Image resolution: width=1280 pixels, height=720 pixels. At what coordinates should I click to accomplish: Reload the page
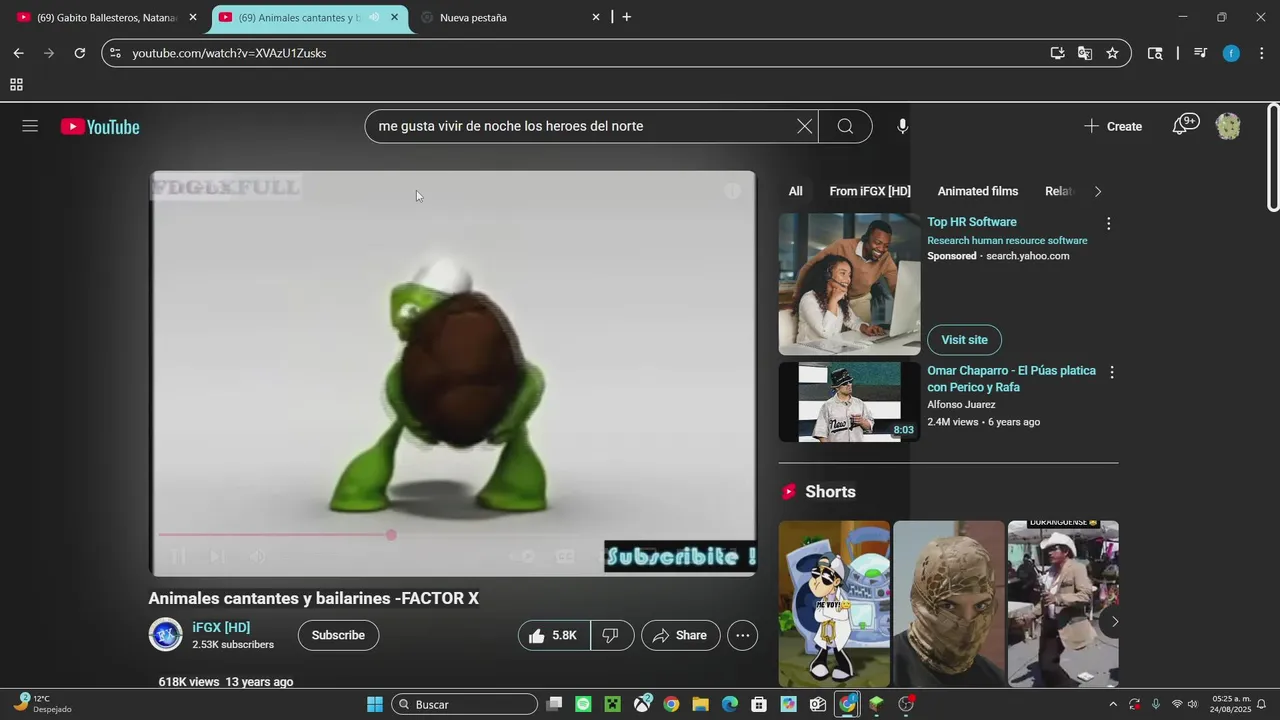[79, 53]
